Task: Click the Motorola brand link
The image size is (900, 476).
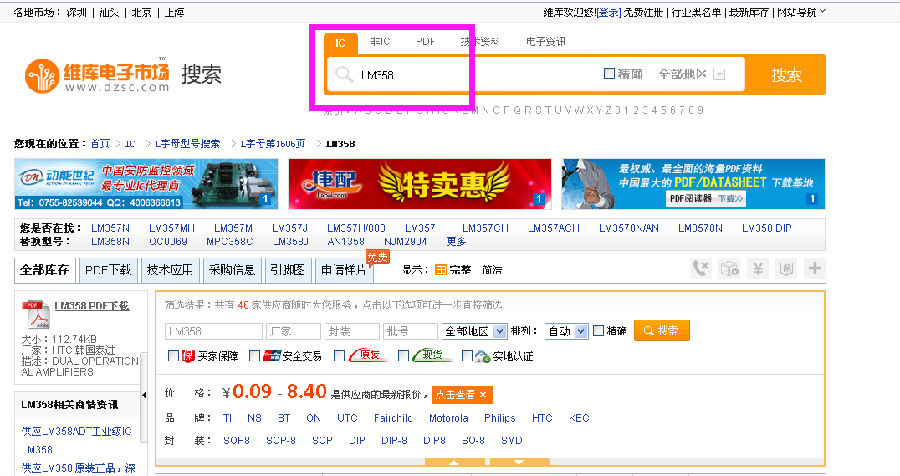Action: pyautogui.click(x=449, y=418)
